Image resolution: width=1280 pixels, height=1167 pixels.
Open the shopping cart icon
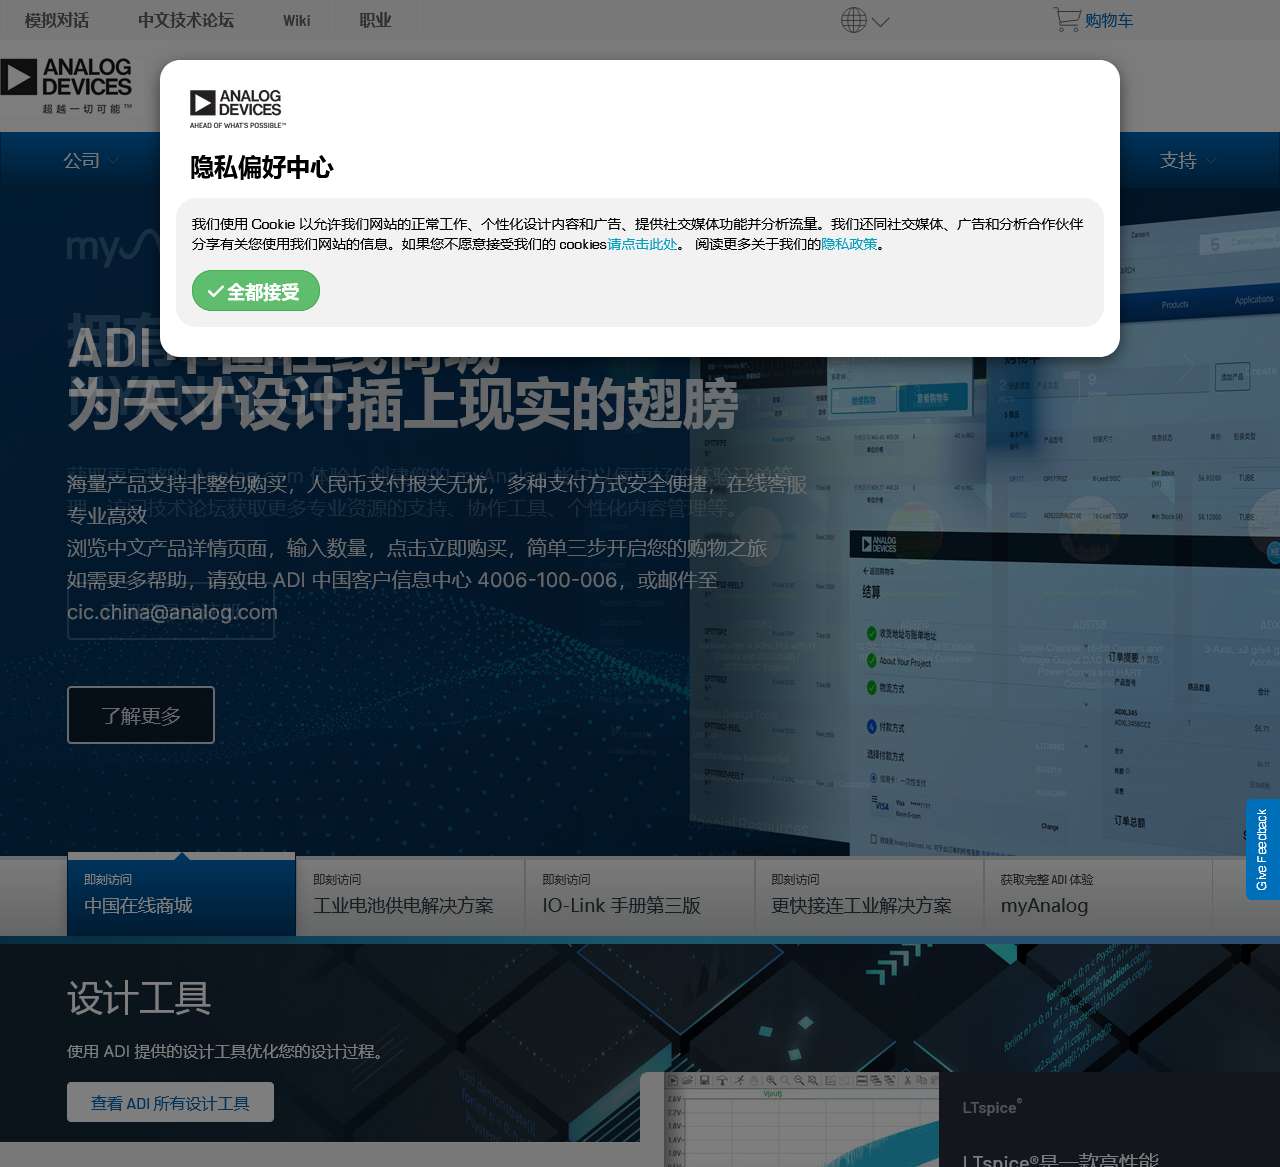1067,19
